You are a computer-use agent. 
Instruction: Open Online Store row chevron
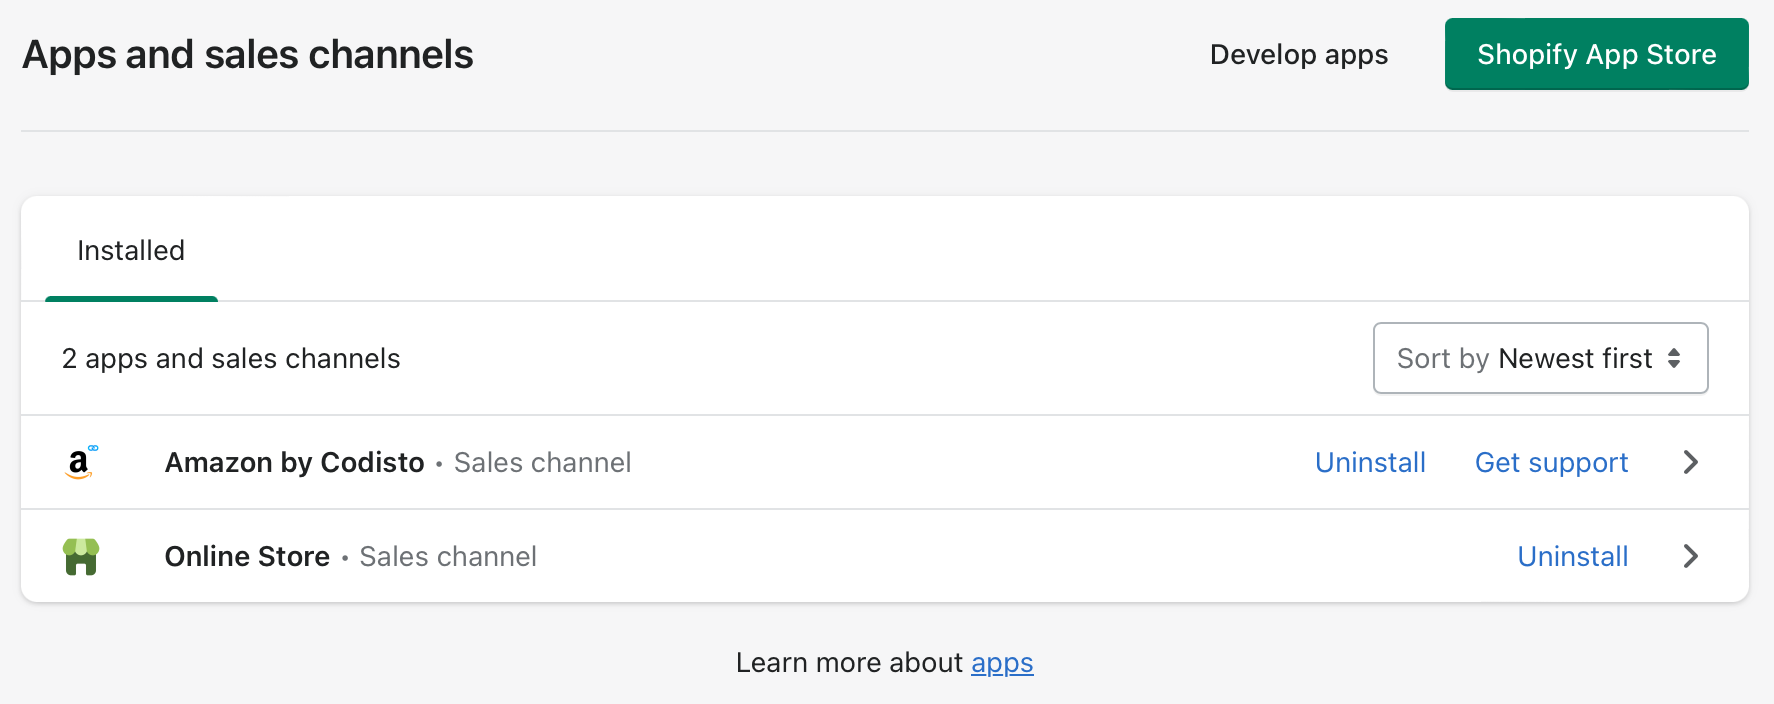click(x=1691, y=556)
